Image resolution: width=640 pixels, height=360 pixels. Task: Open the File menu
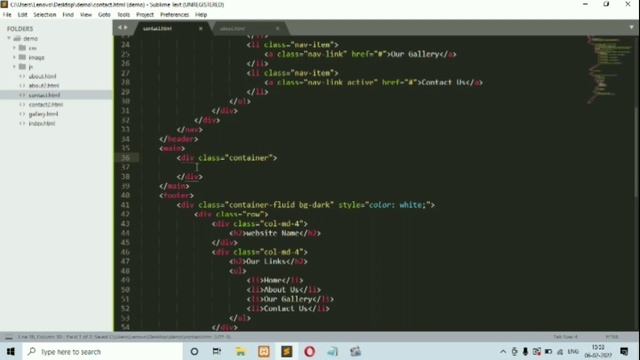click(x=7, y=15)
